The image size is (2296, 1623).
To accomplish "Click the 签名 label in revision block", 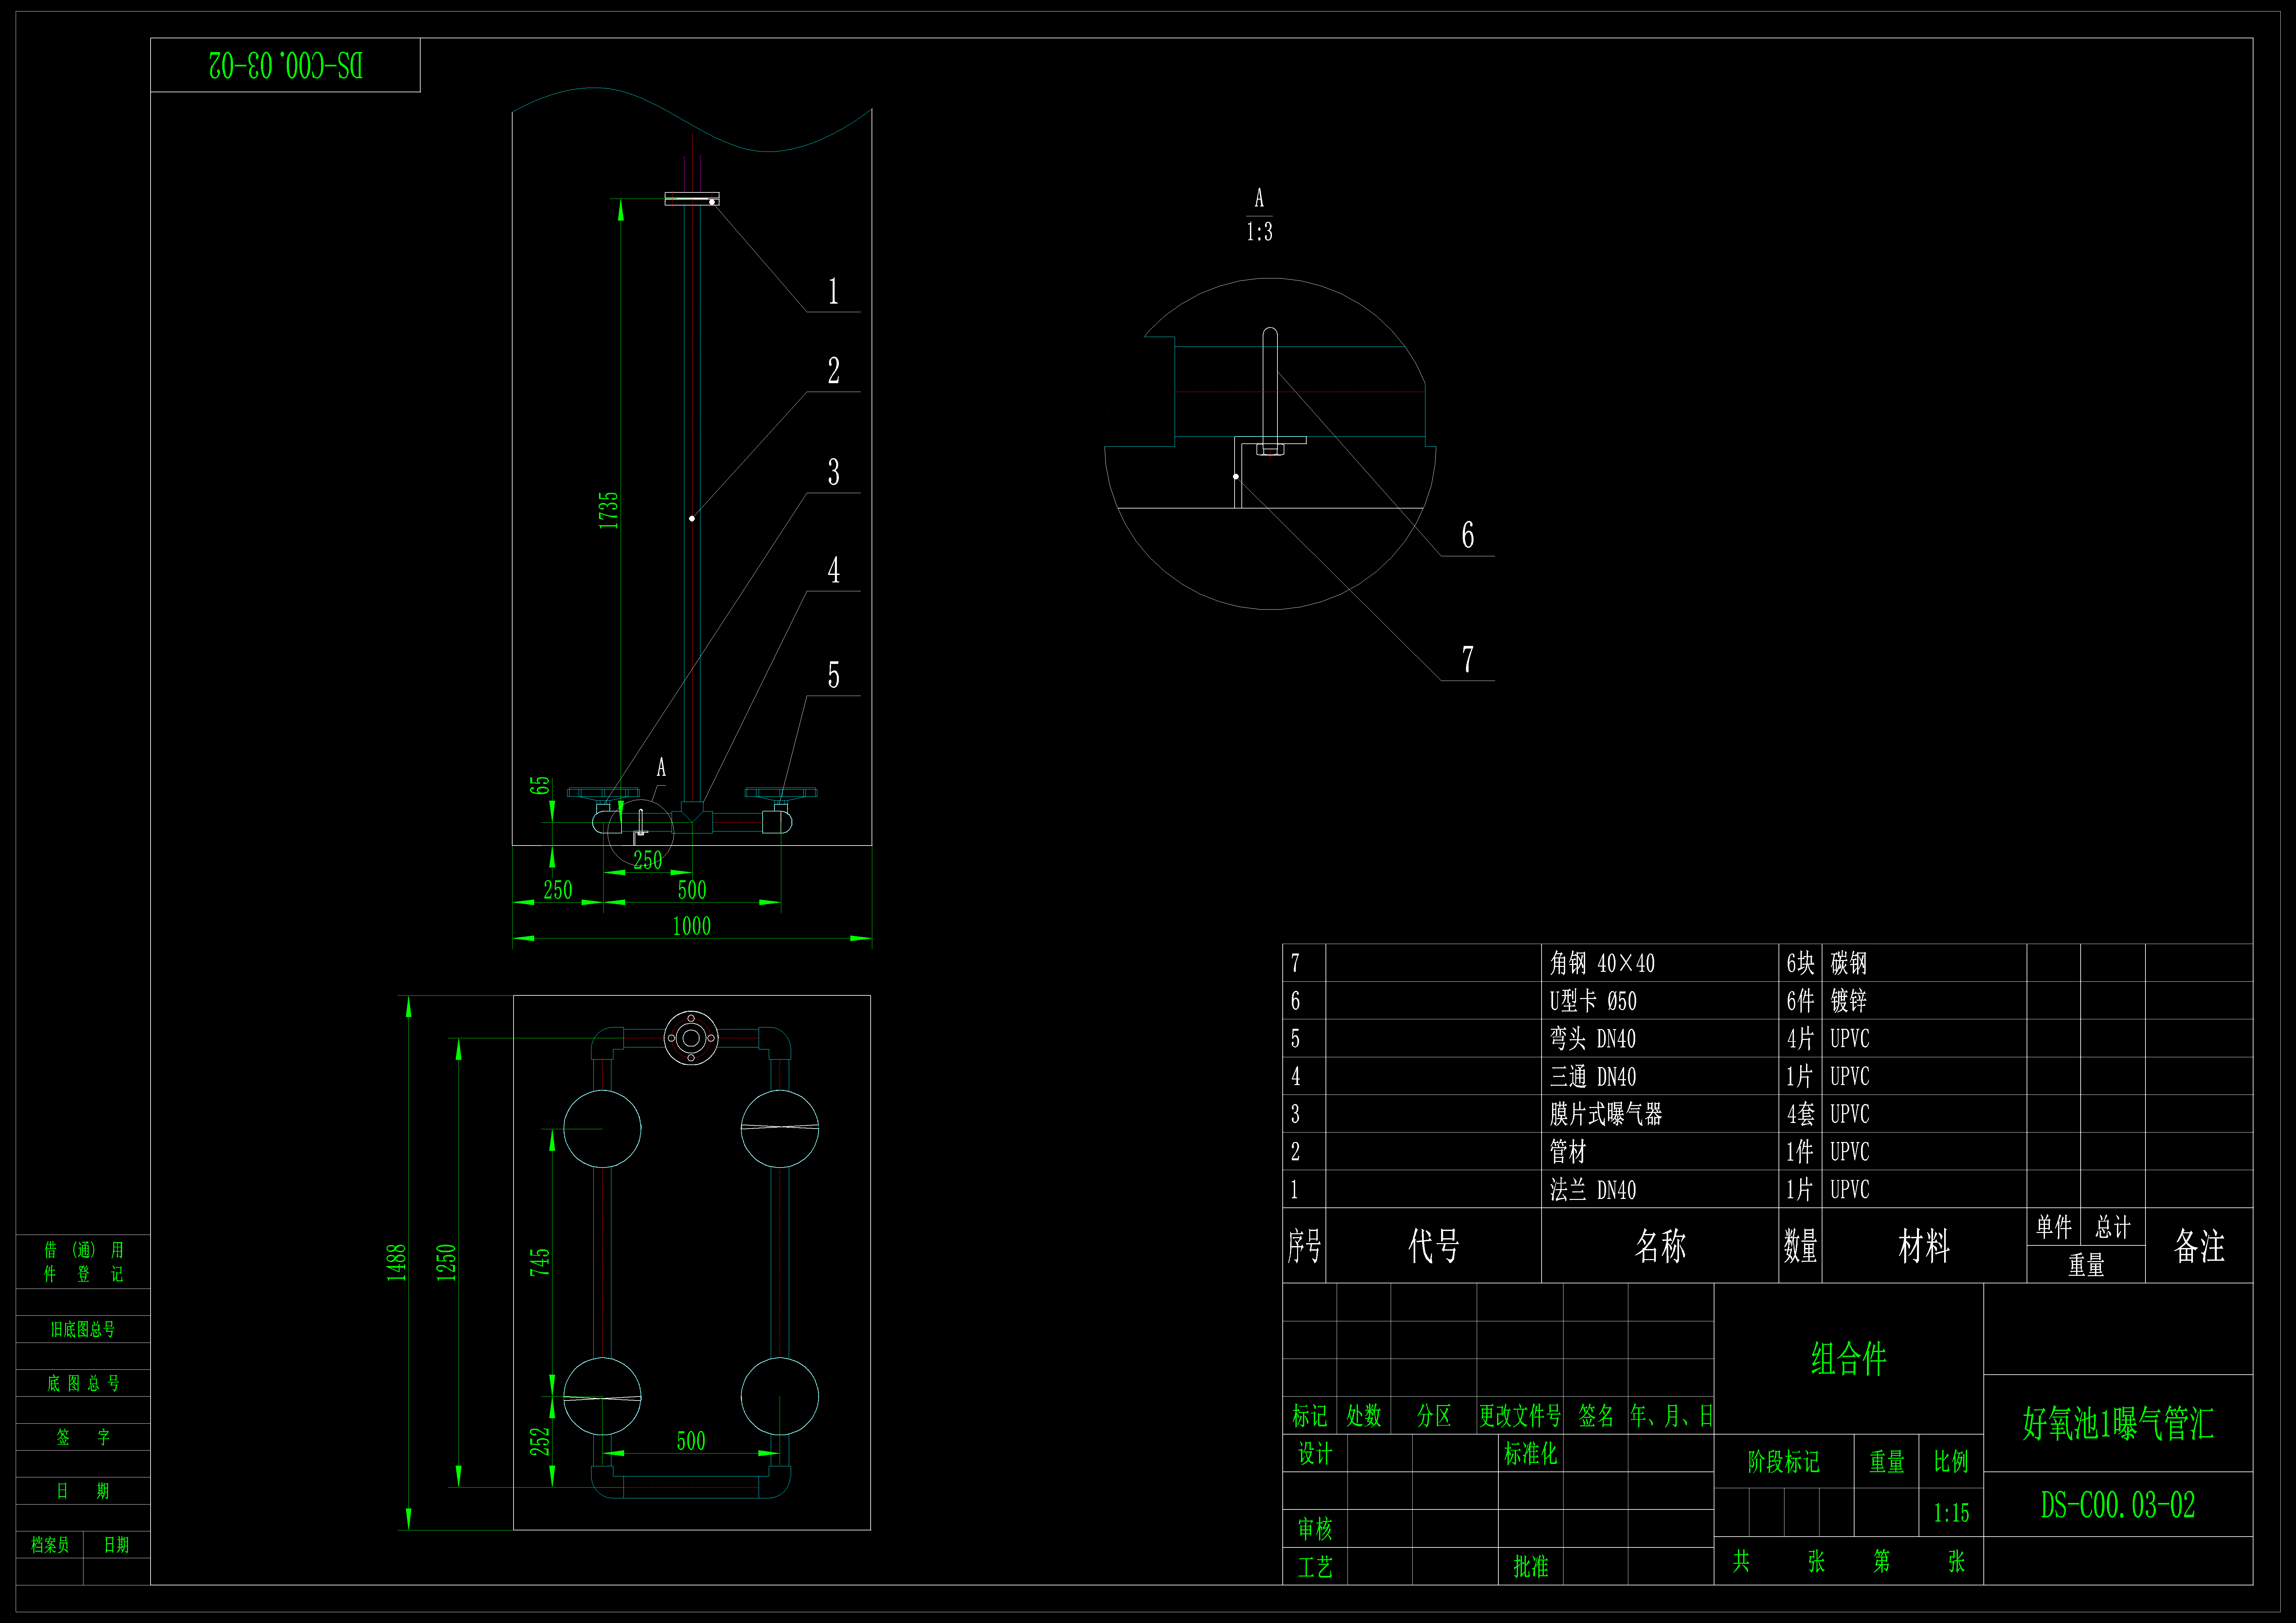I will [x=1596, y=1416].
